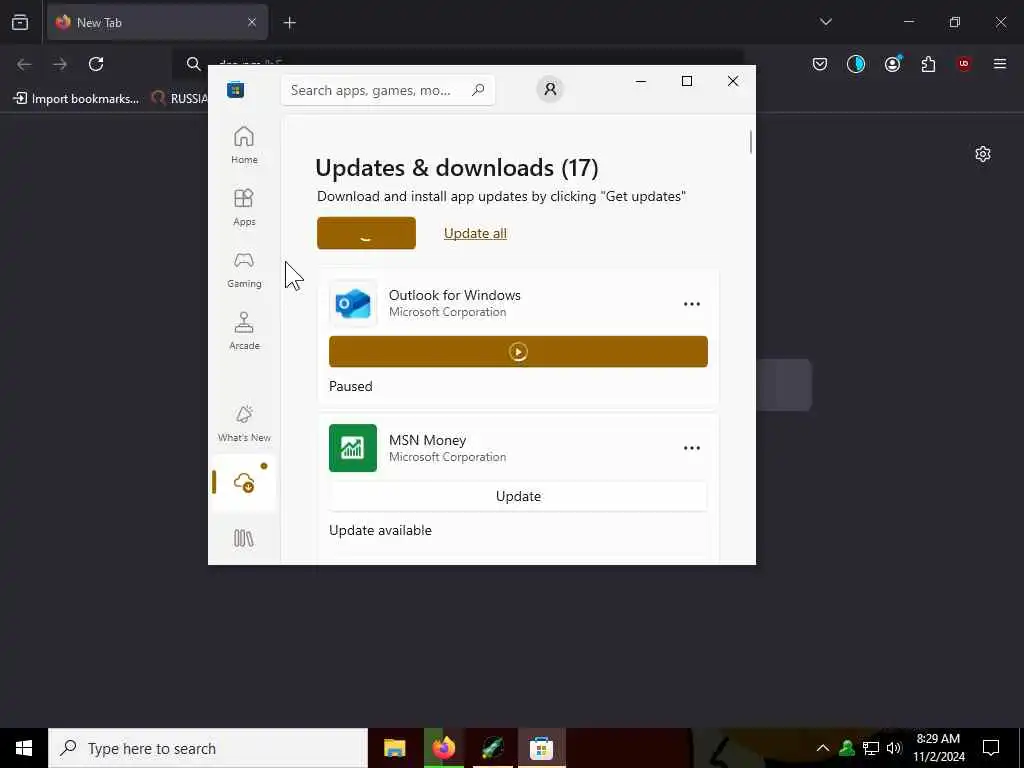
Task: Click Update for MSN Money
Action: (x=518, y=496)
